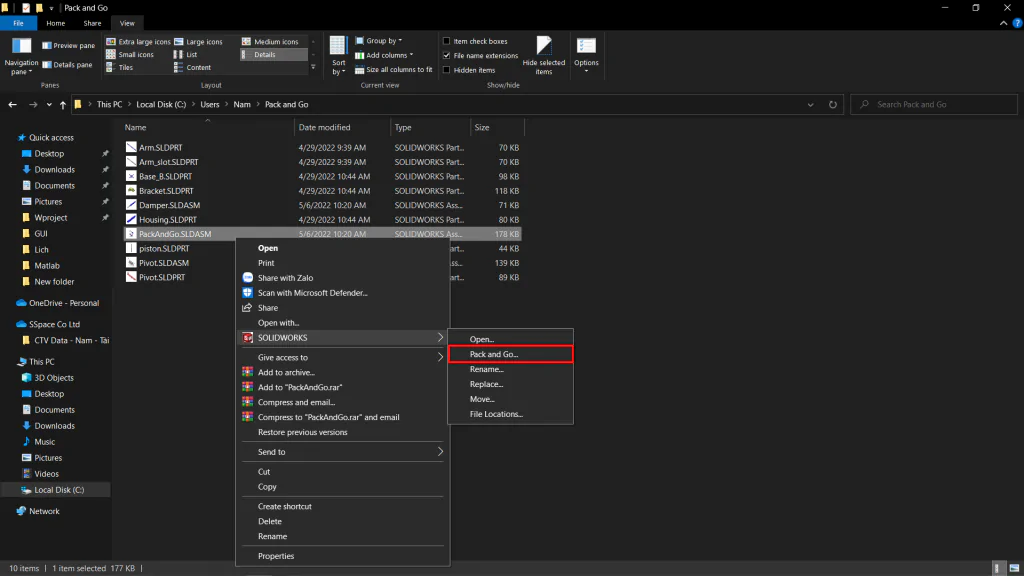This screenshot has height=576, width=1024.
Task: Select the Tiles layout option
Action: tap(120, 67)
